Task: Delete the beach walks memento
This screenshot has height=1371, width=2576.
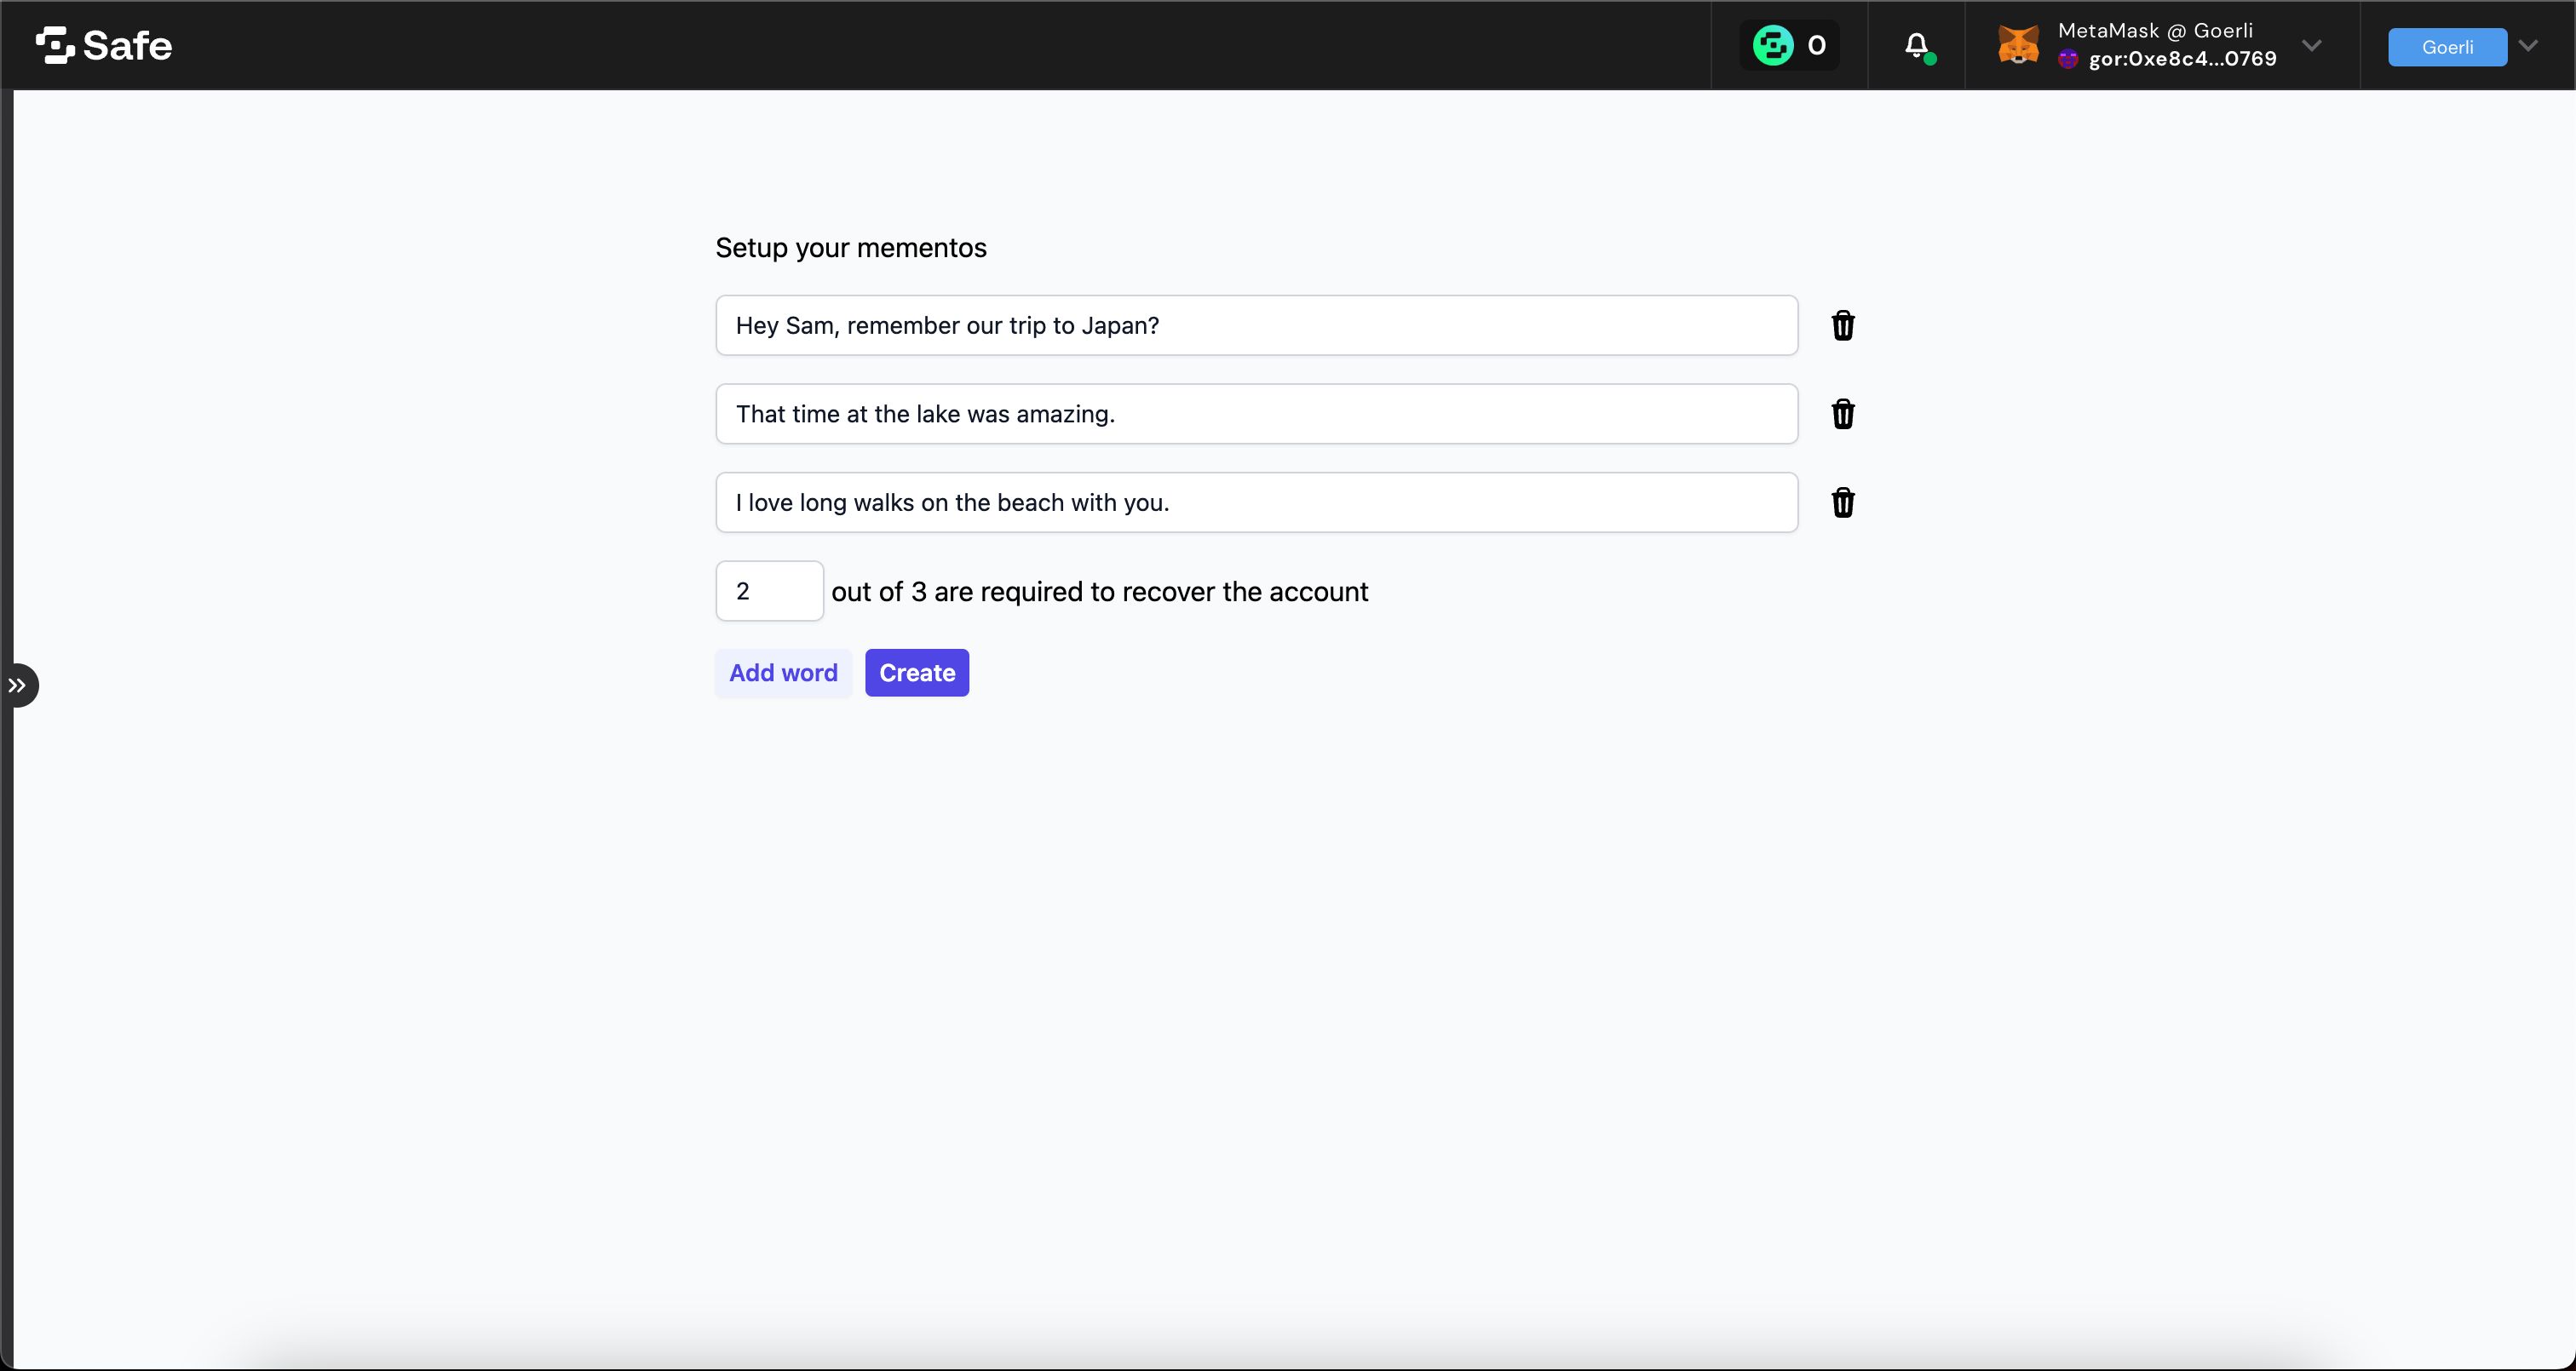Action: pyautogui.click(x=1842, y=503)
